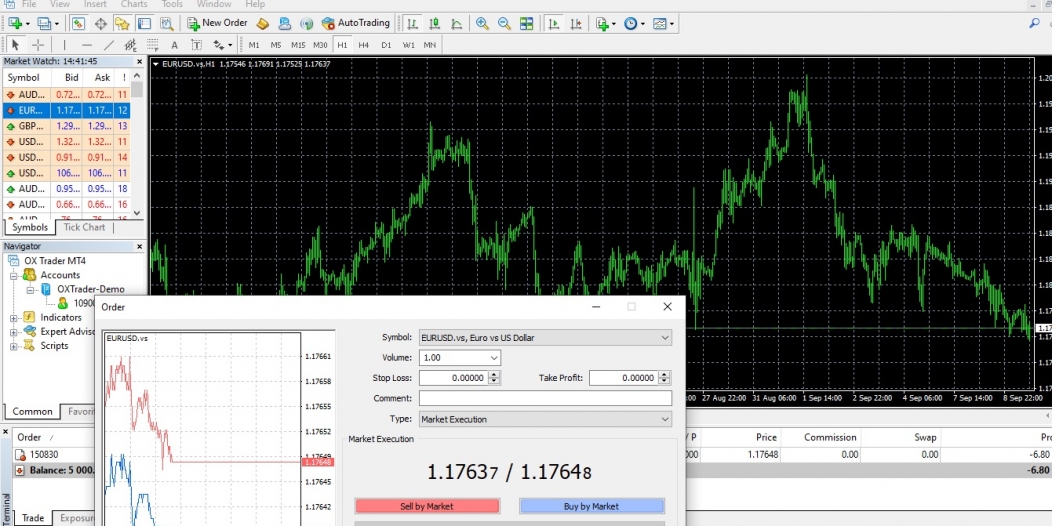
Task: Toggle the Auto Scroll chart icon
Action: 554,23
